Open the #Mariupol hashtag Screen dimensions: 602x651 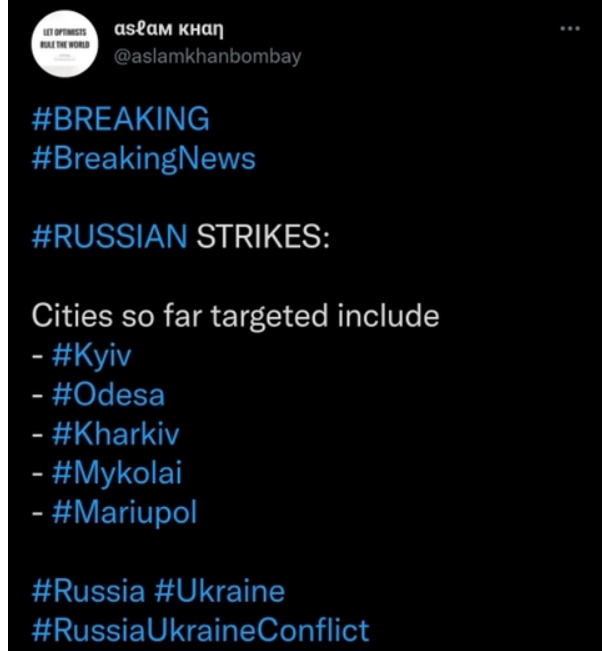[x=123, y=512]
